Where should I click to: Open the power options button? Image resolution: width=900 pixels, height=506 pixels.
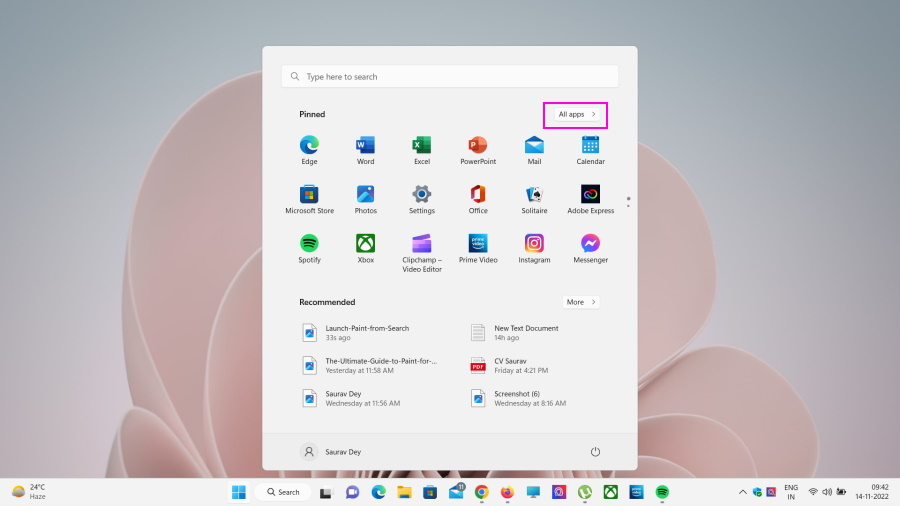click(595, 452)
